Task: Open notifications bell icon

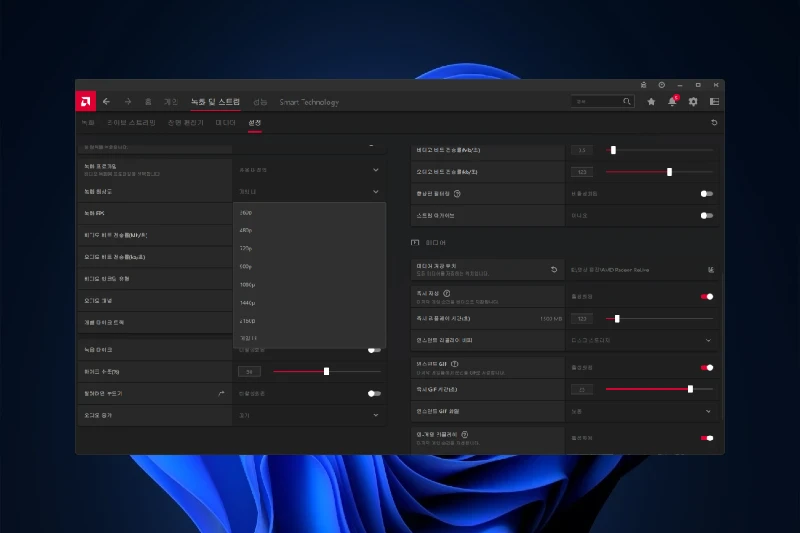Action: point(672,101)
